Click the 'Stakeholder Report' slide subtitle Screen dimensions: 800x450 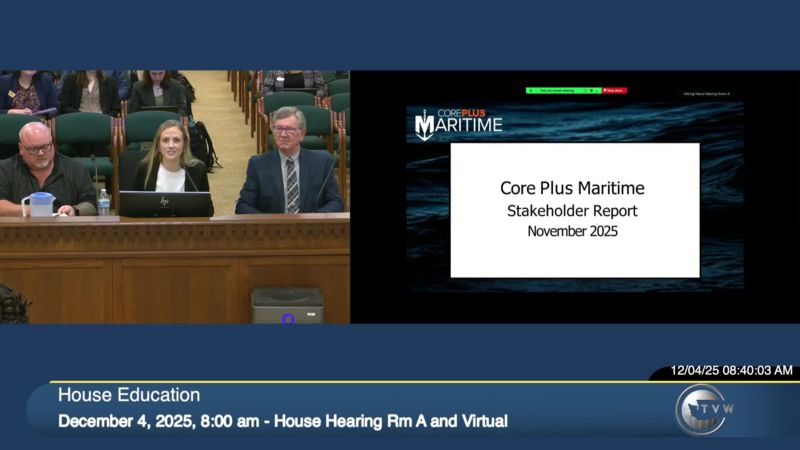573,211
